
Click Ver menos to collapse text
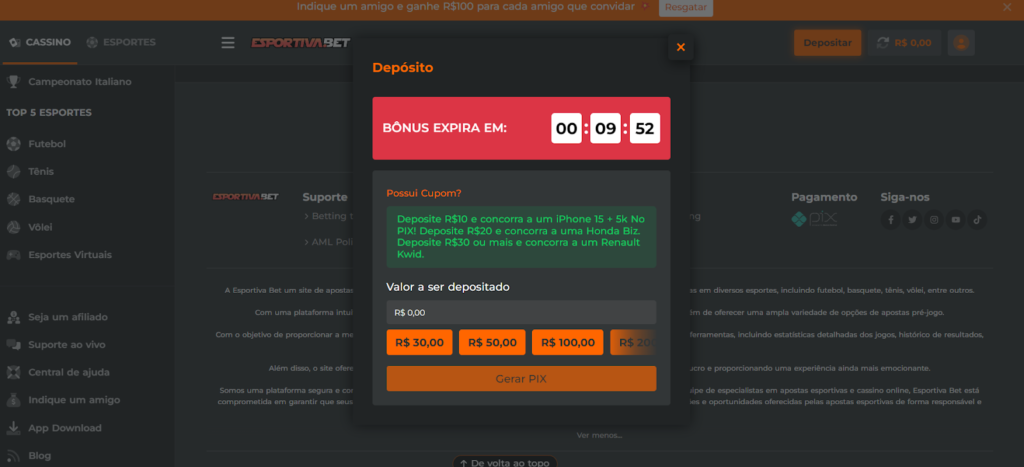pyautogui.click(x=599, y=435)
